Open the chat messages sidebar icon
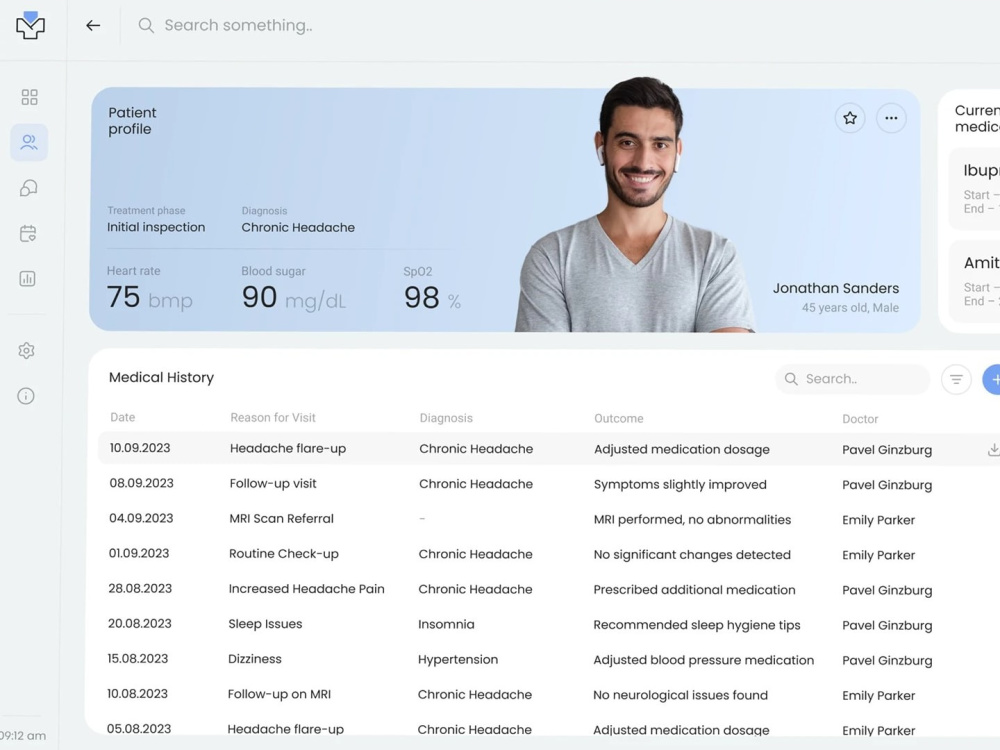 click(29, 188)
